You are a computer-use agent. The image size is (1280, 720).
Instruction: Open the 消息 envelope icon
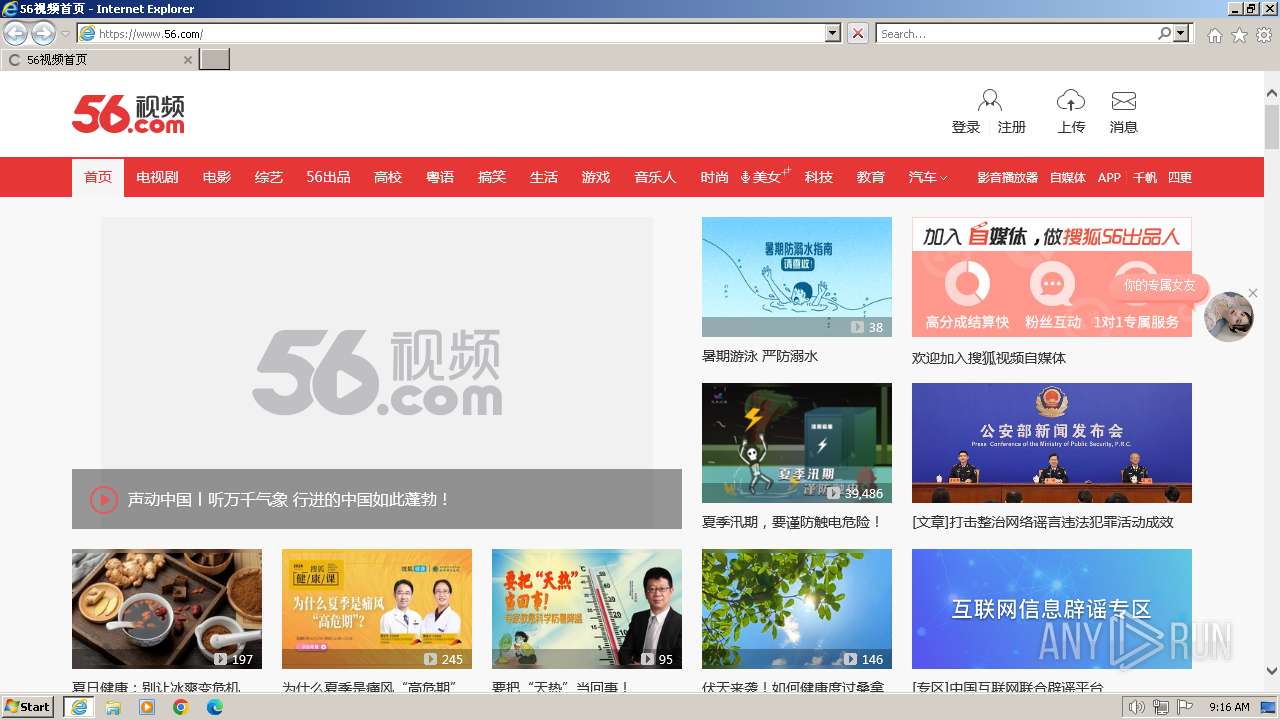click(x=1124, y=101)
